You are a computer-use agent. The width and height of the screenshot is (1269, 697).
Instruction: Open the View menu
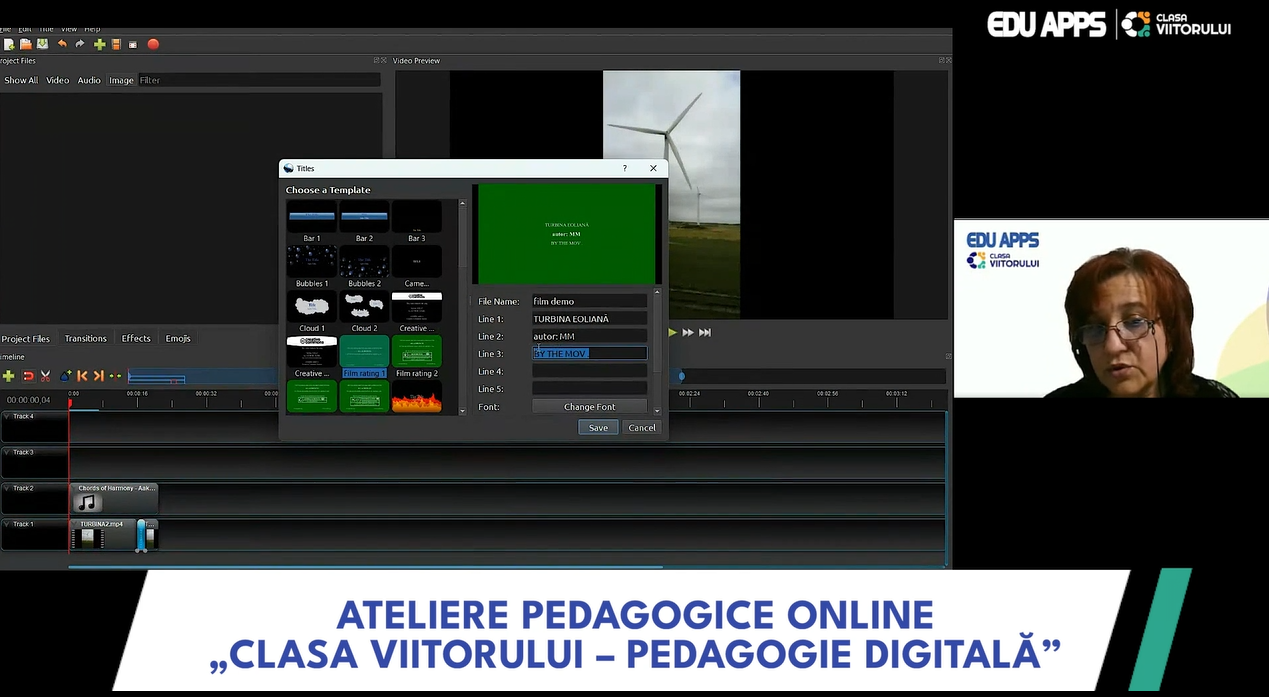pos(69,29)
